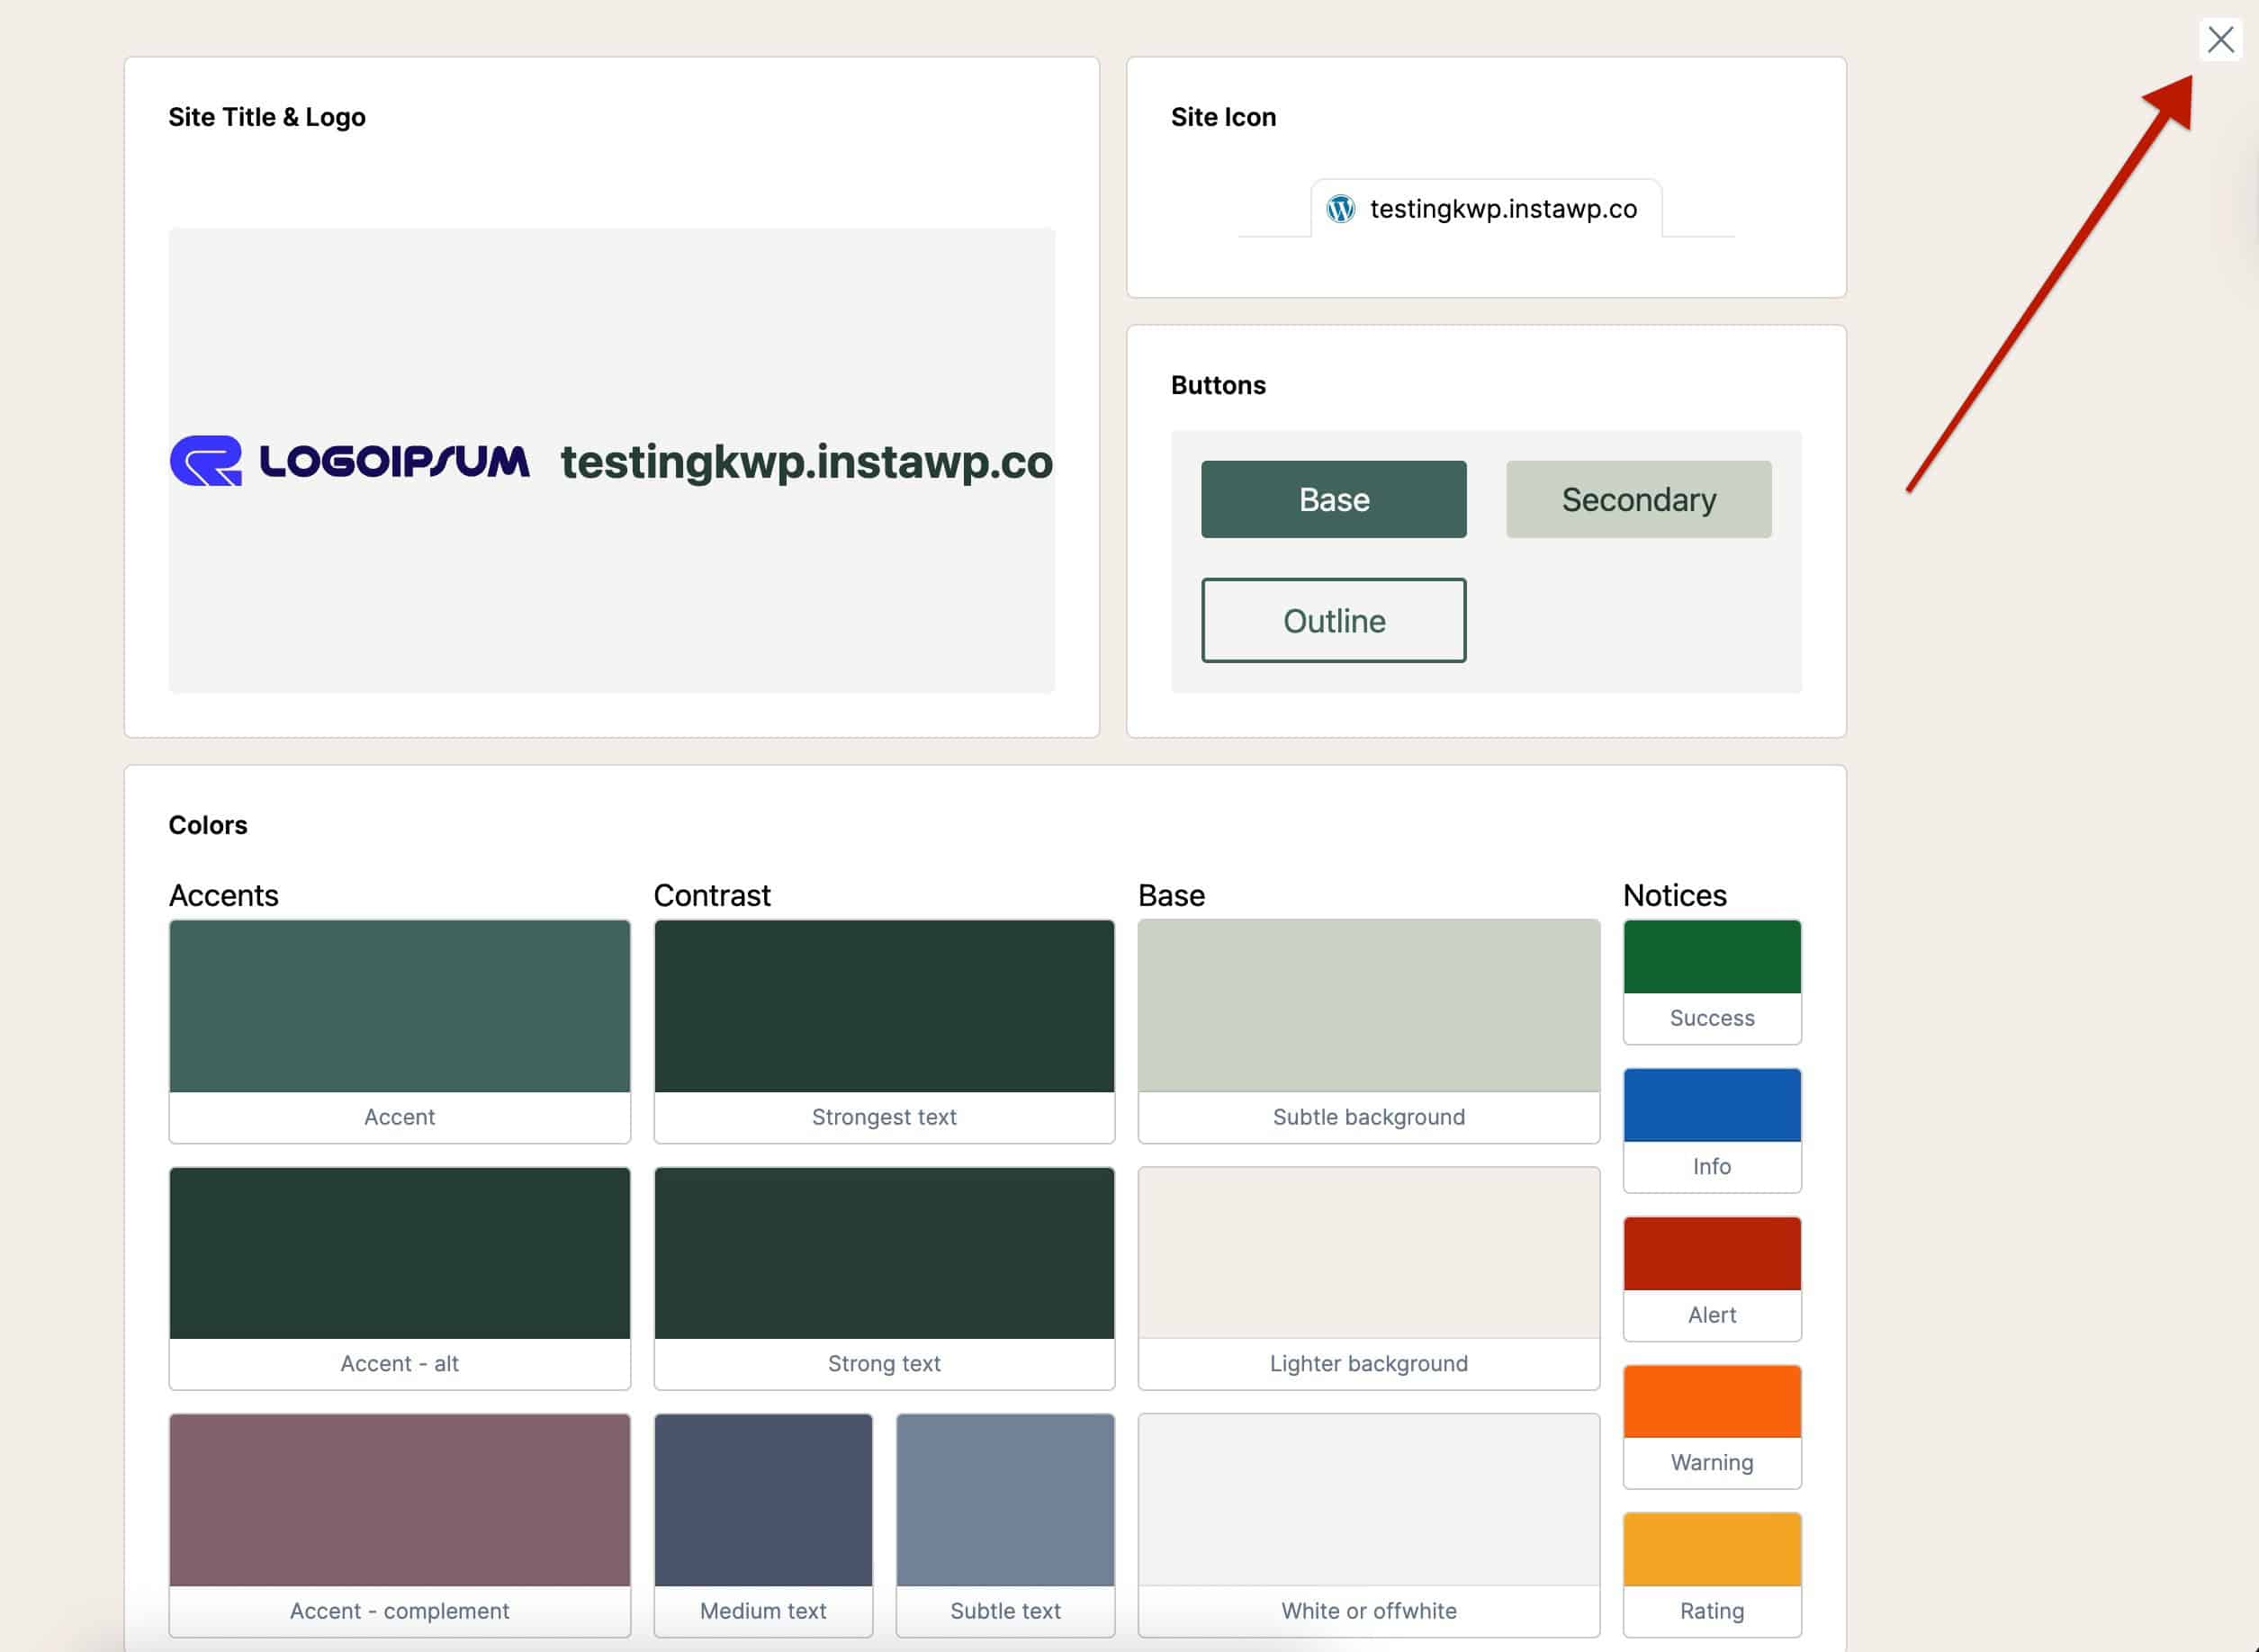Dismiss the styles preview with the X
The height and width of the screenshot is (1652, 2259).
(x=2221, y=40)
